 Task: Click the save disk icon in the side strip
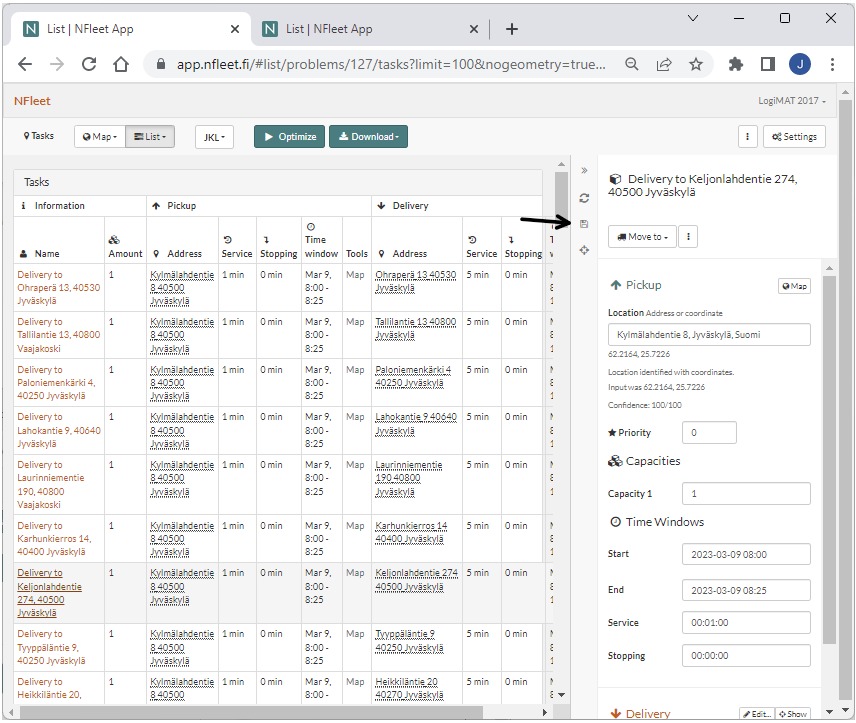click(x=584, y=224)
